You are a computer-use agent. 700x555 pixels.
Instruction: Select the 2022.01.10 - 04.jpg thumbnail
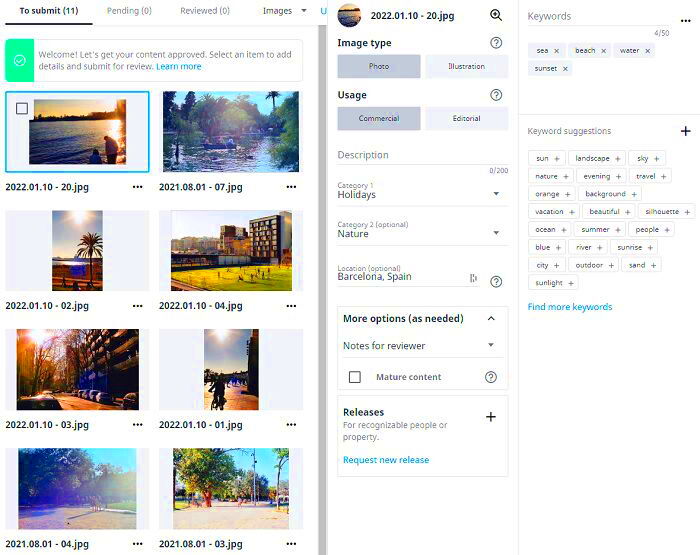(231, 250)
